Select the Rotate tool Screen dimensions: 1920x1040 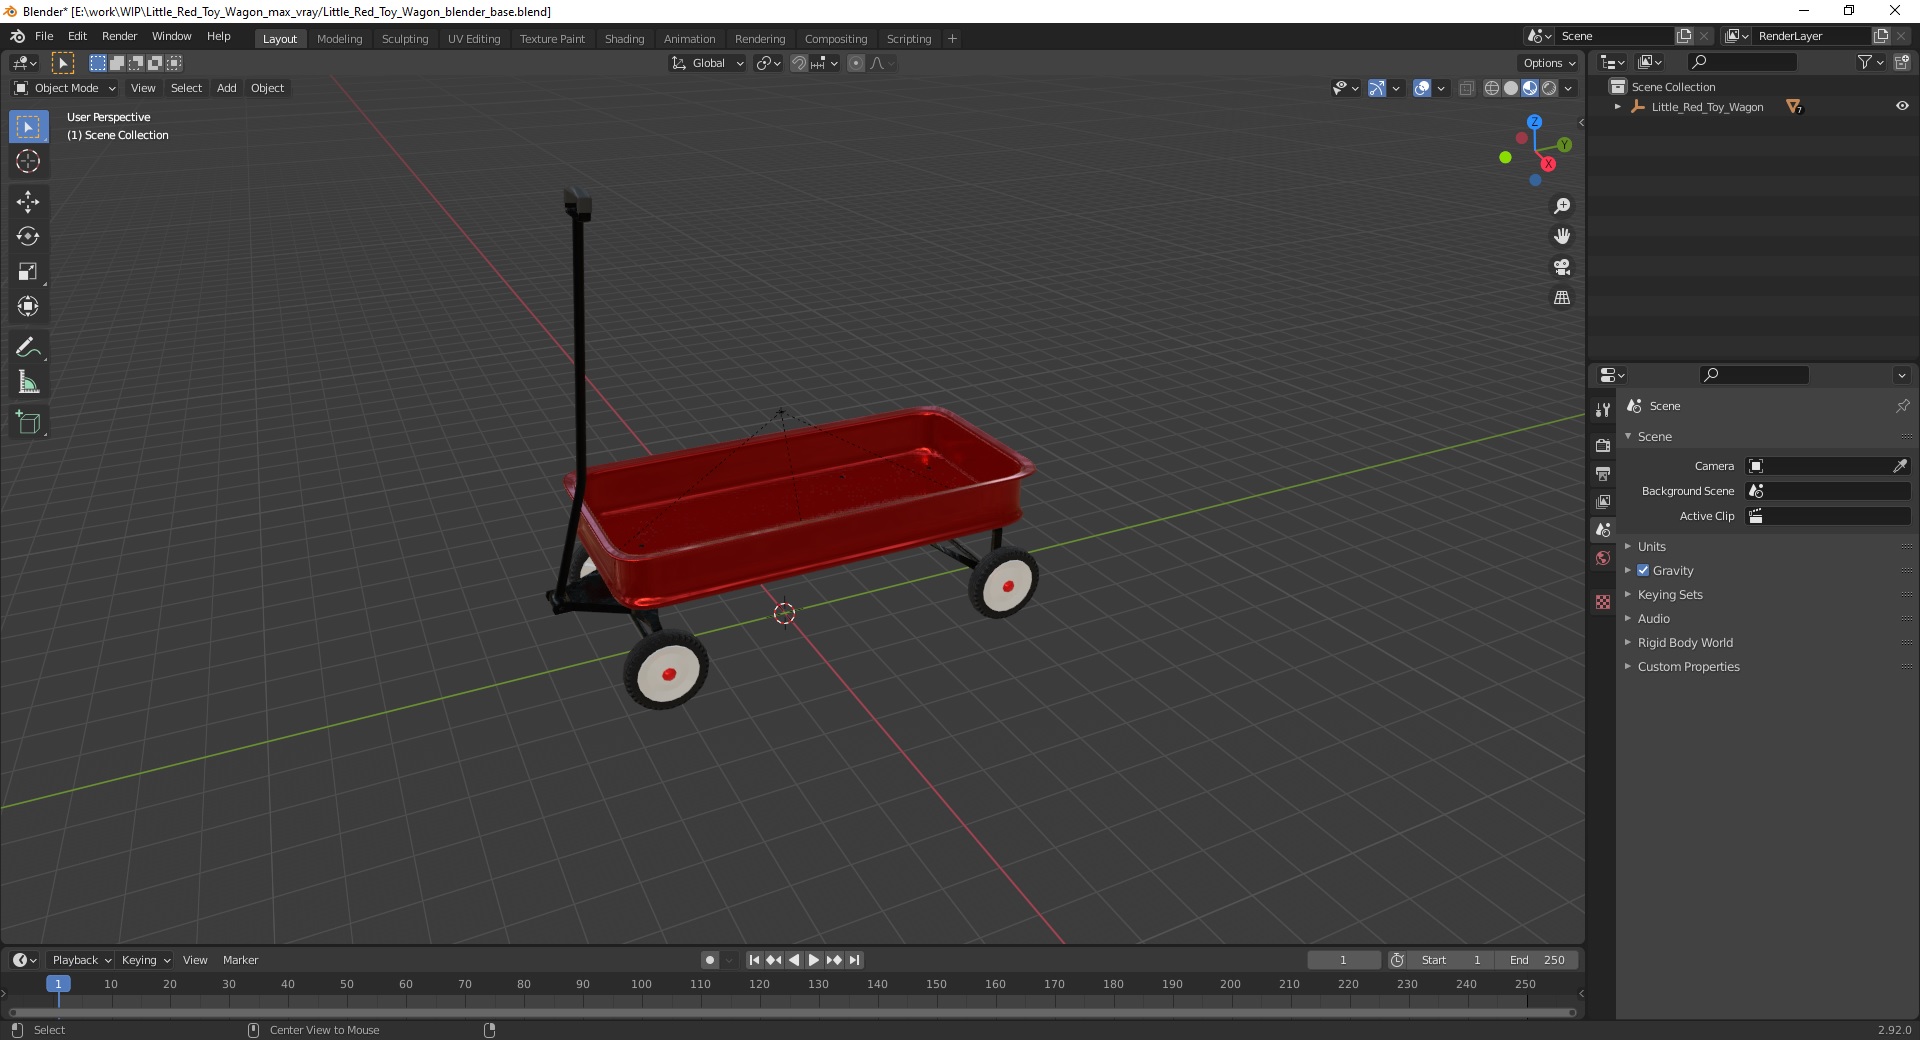(28, 237)
